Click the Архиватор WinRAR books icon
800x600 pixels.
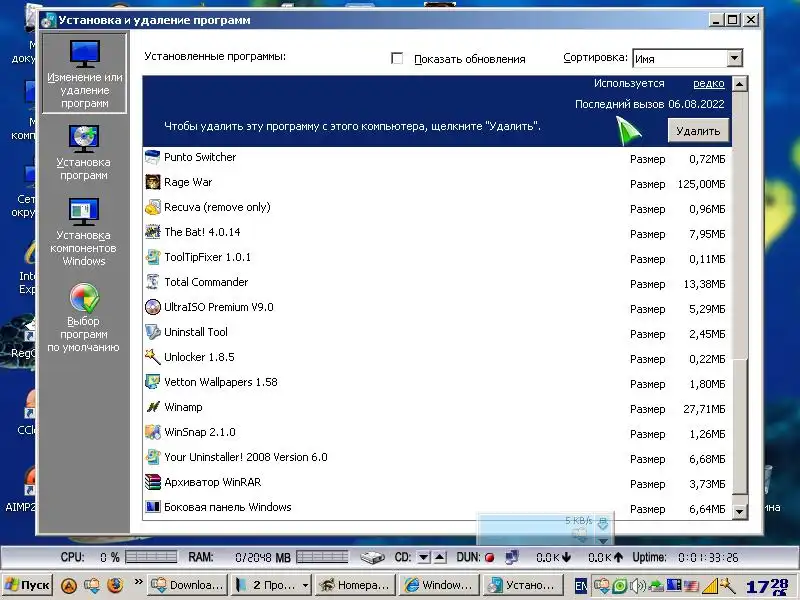click(153, 482)
